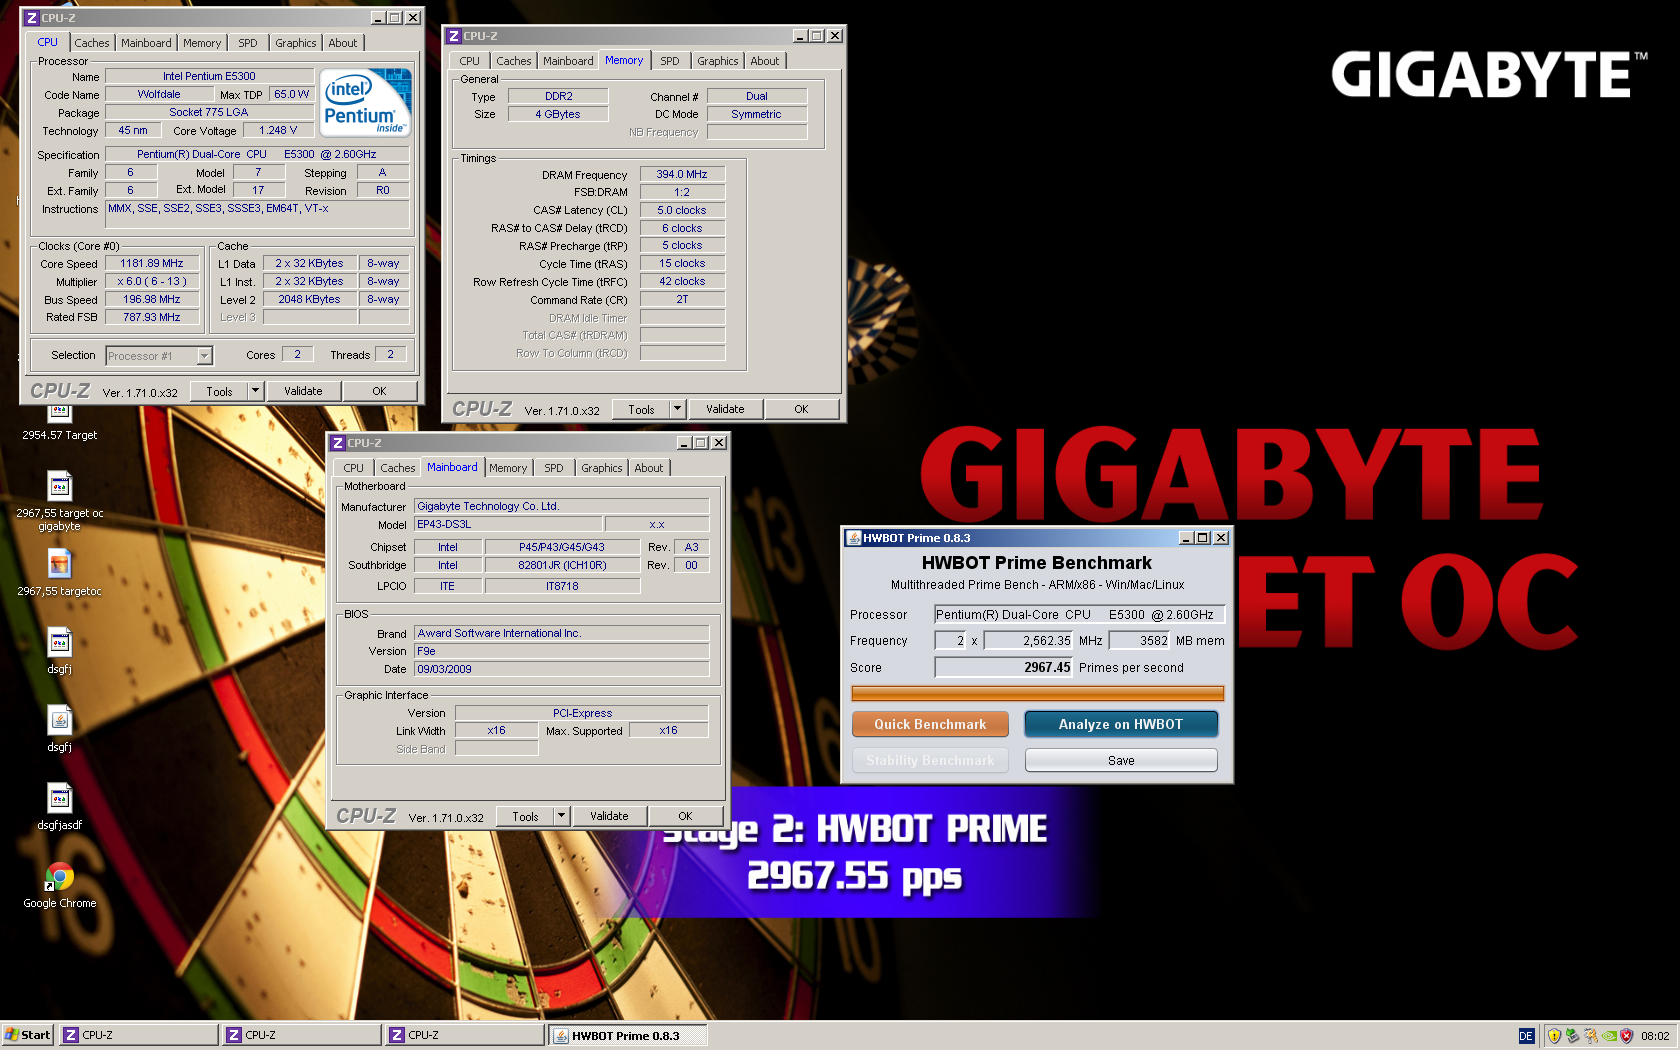Click the 3582 MB mem field
Viewport: 1680px width, 1050px height.
point(1139,640)
